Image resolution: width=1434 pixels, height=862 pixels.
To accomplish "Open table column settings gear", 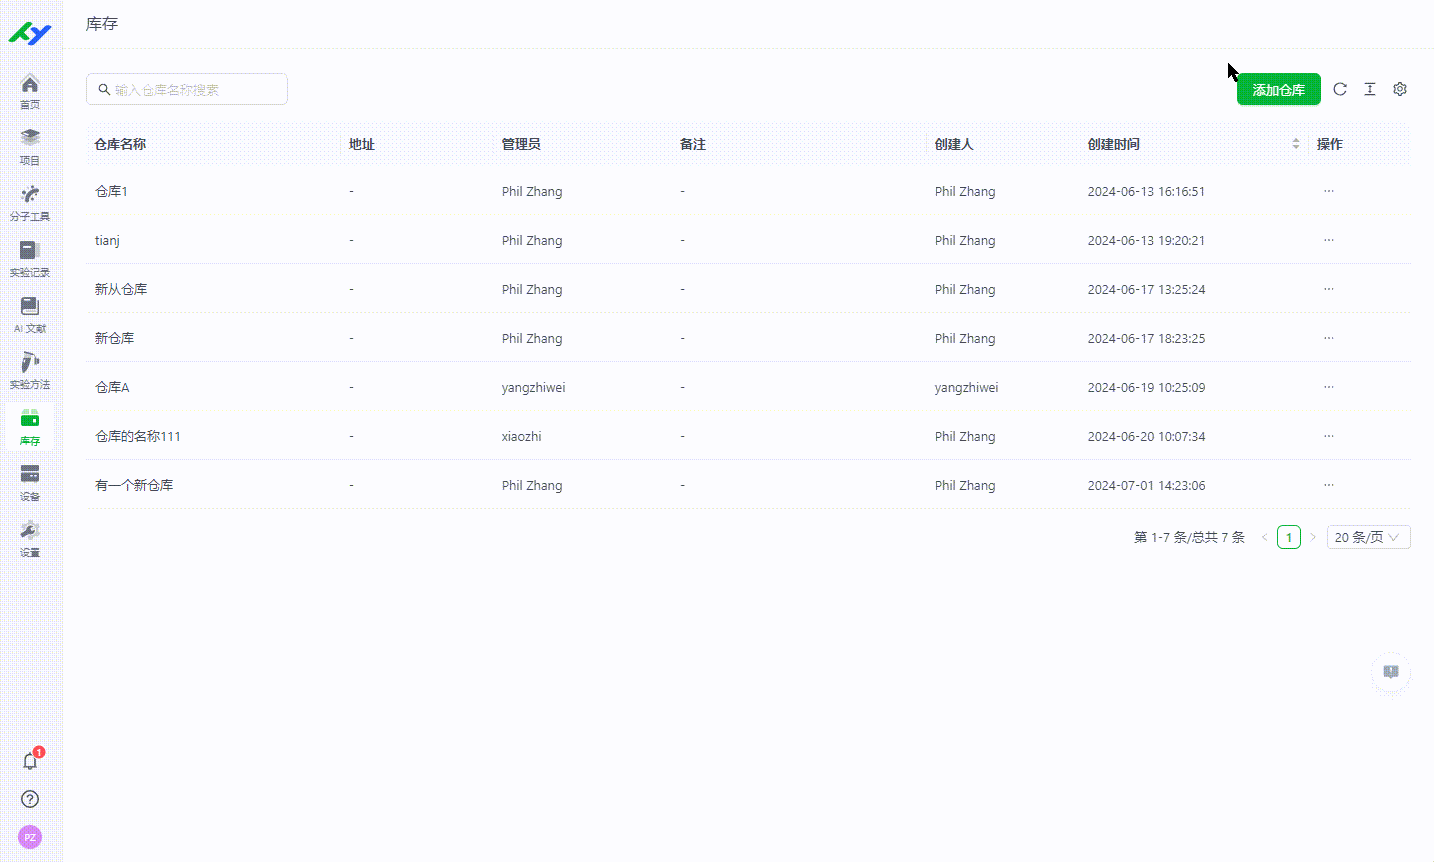I will (1400, 89).
